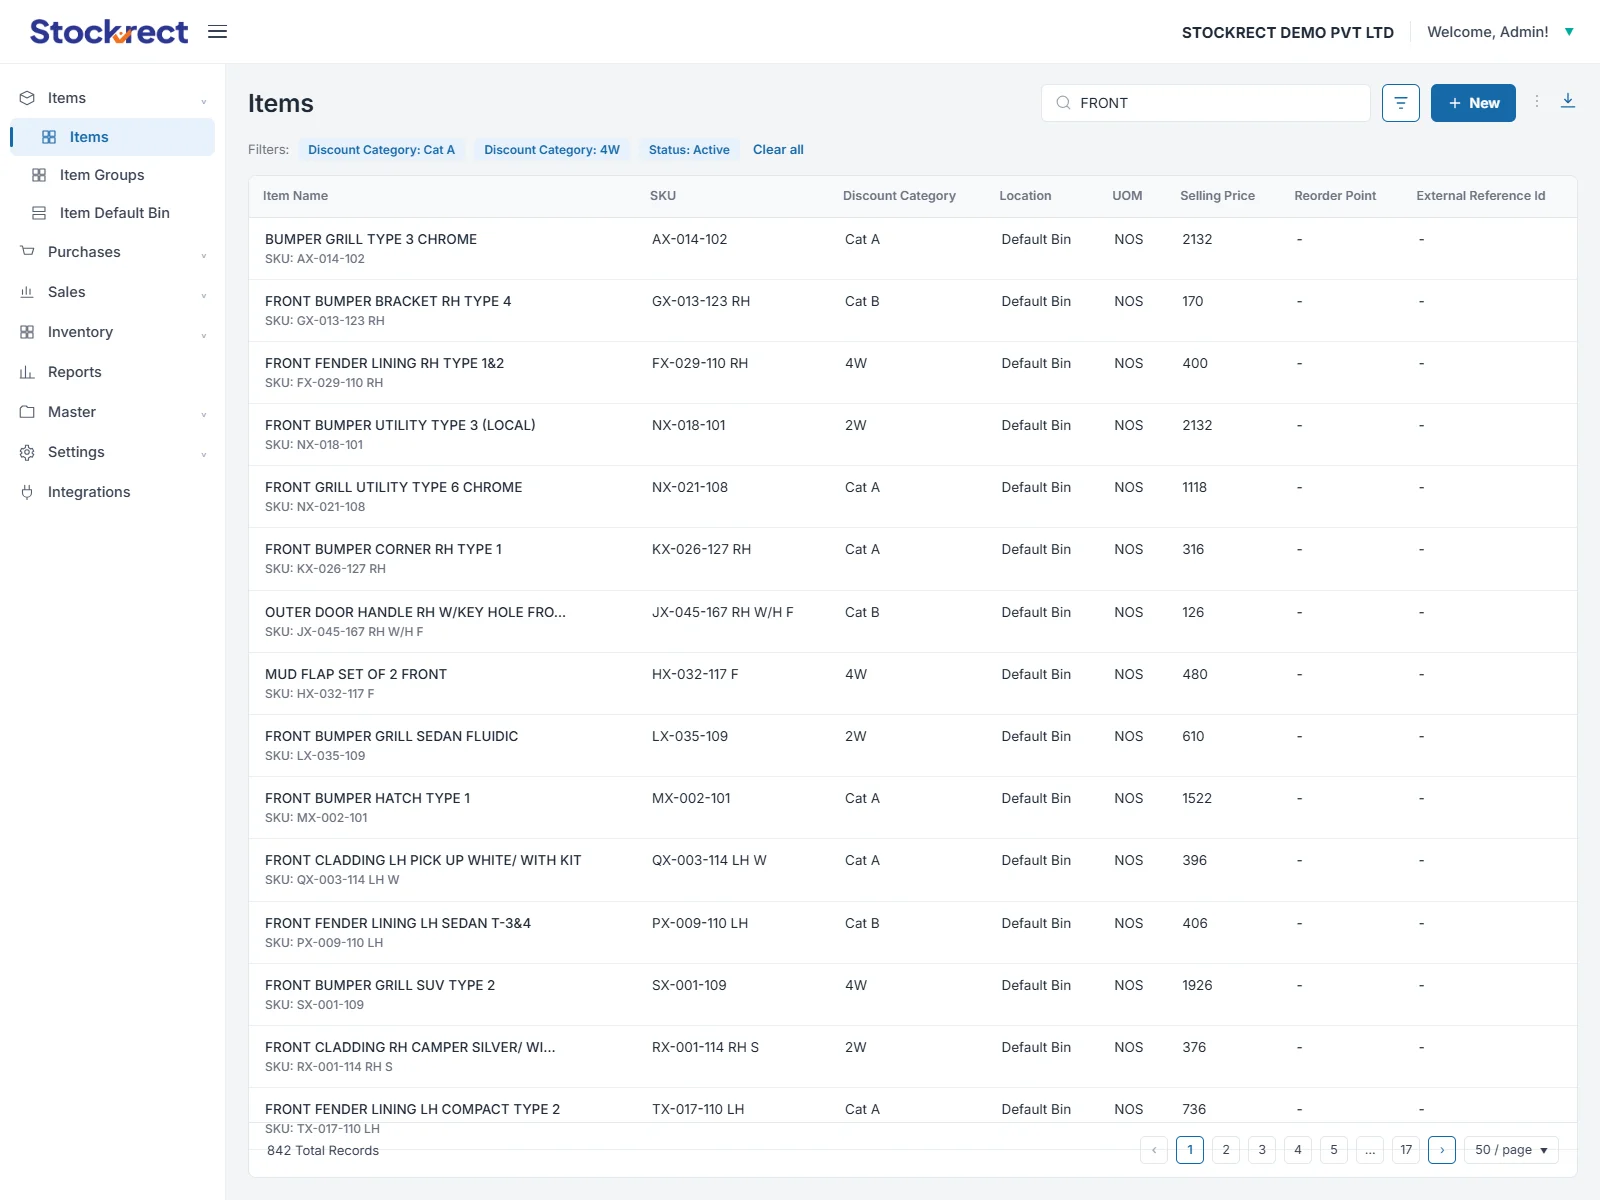The width and height of the screenshot is (1600, 1200).
Task: Open FRONT BUMPER GRILL SUV TYPE 2
Action: [380, 985]
